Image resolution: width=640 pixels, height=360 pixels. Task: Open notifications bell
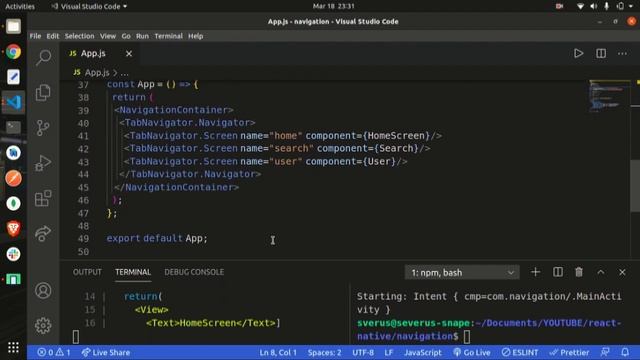point(625,352)
